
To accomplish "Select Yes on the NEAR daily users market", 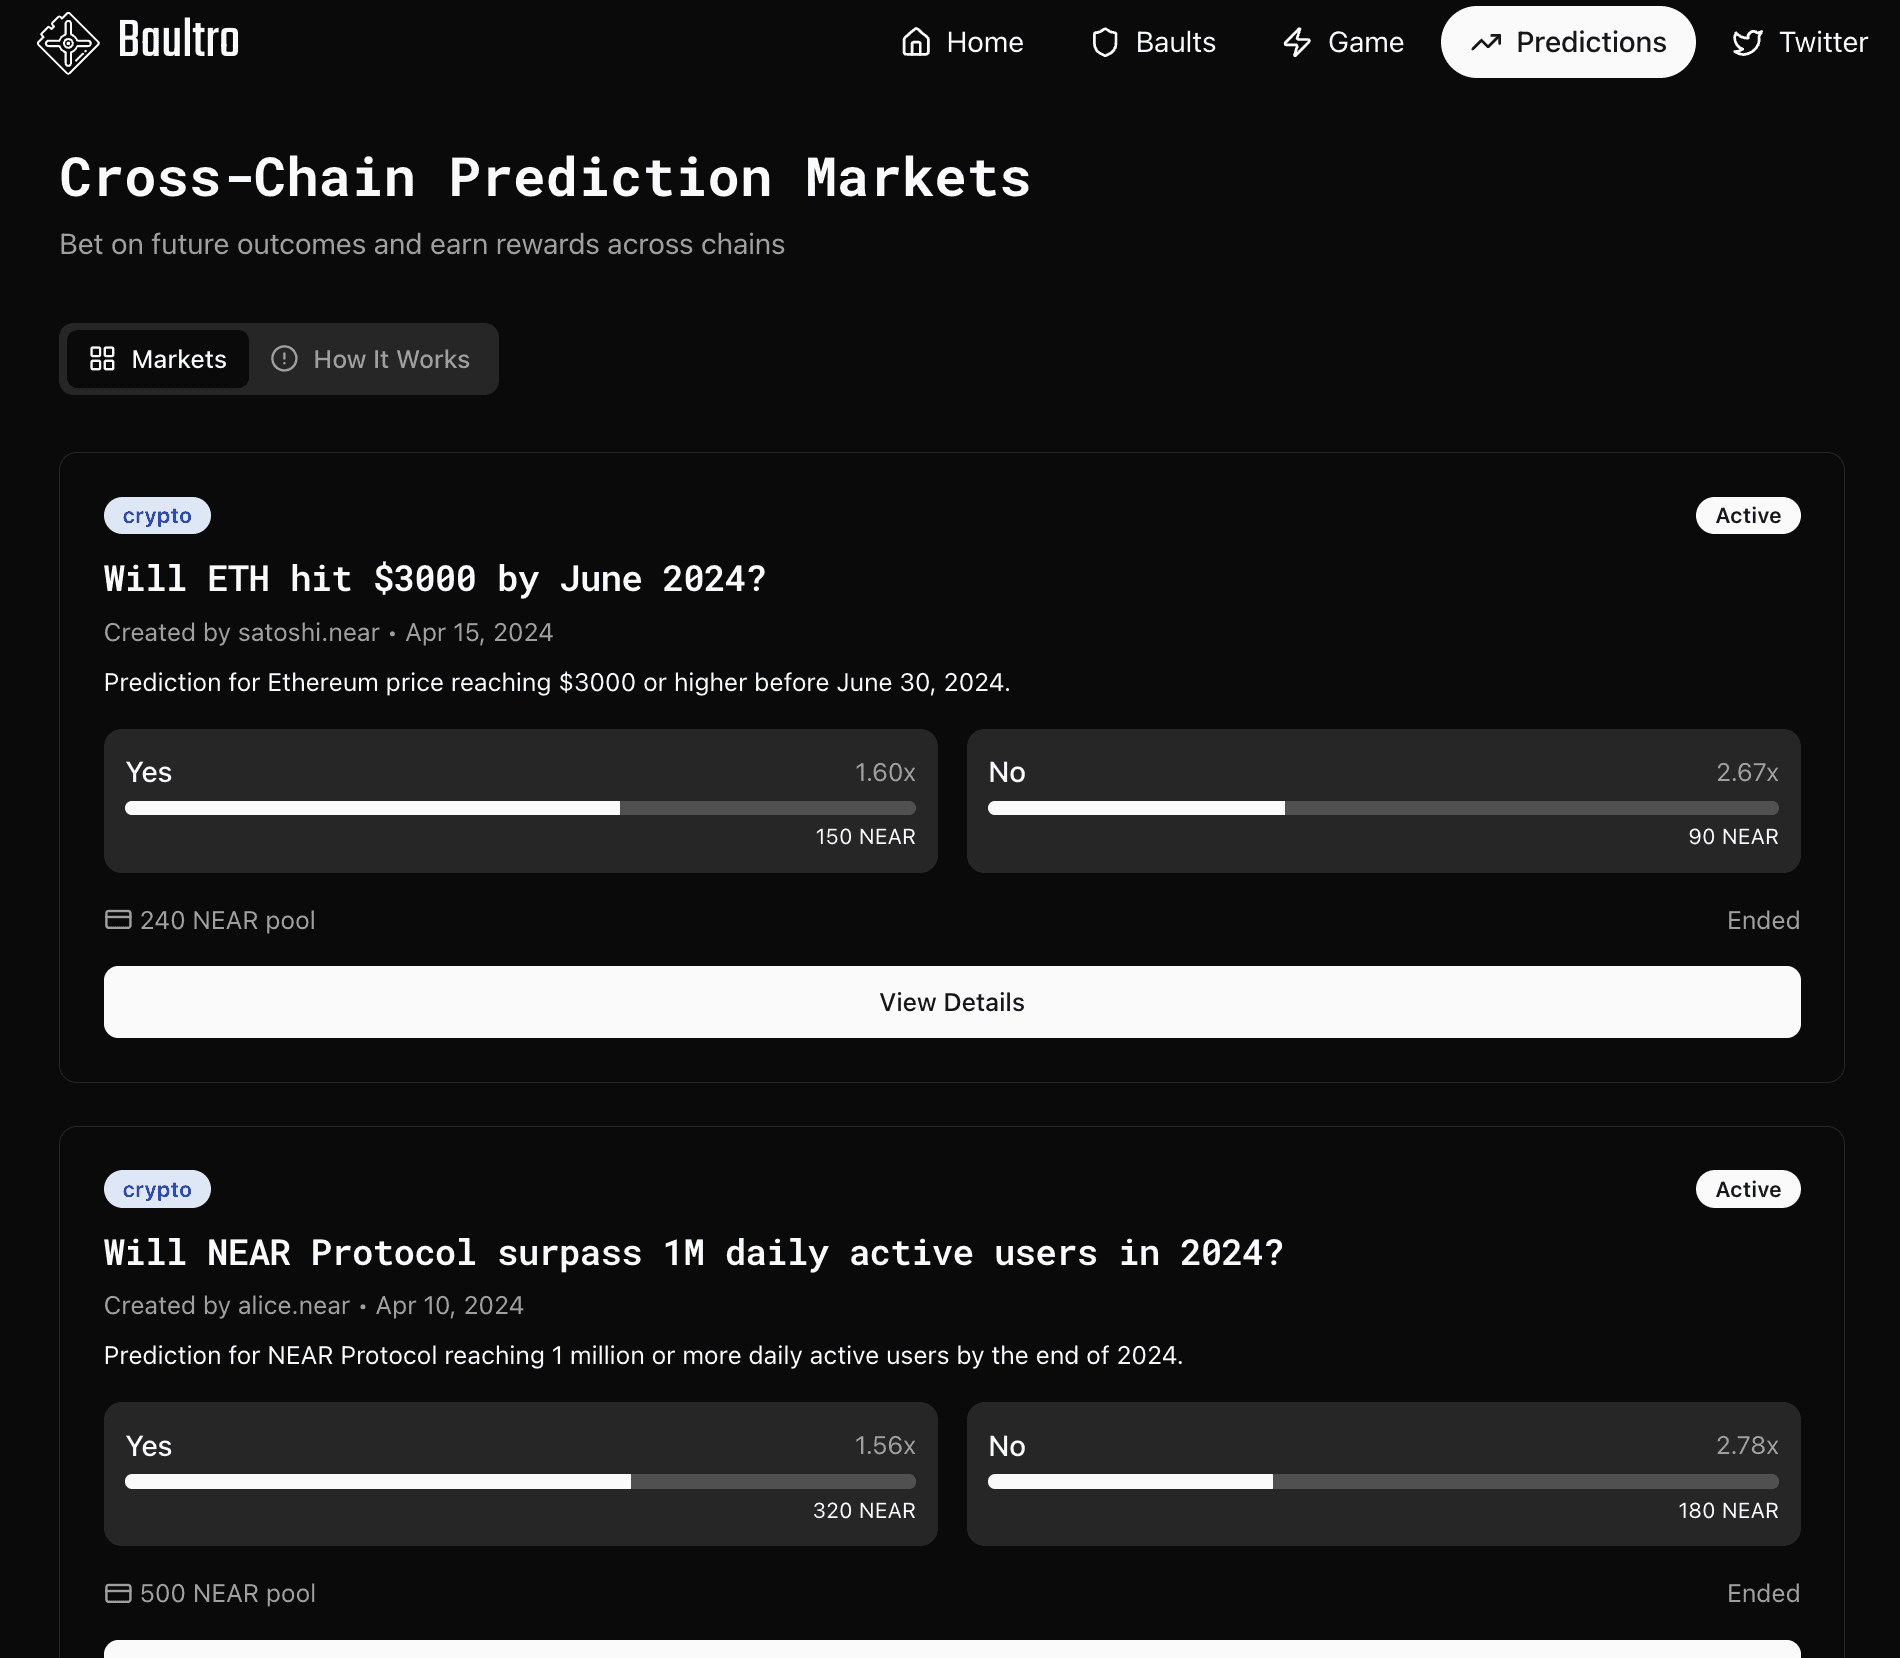I will [x=520, y=1475].
